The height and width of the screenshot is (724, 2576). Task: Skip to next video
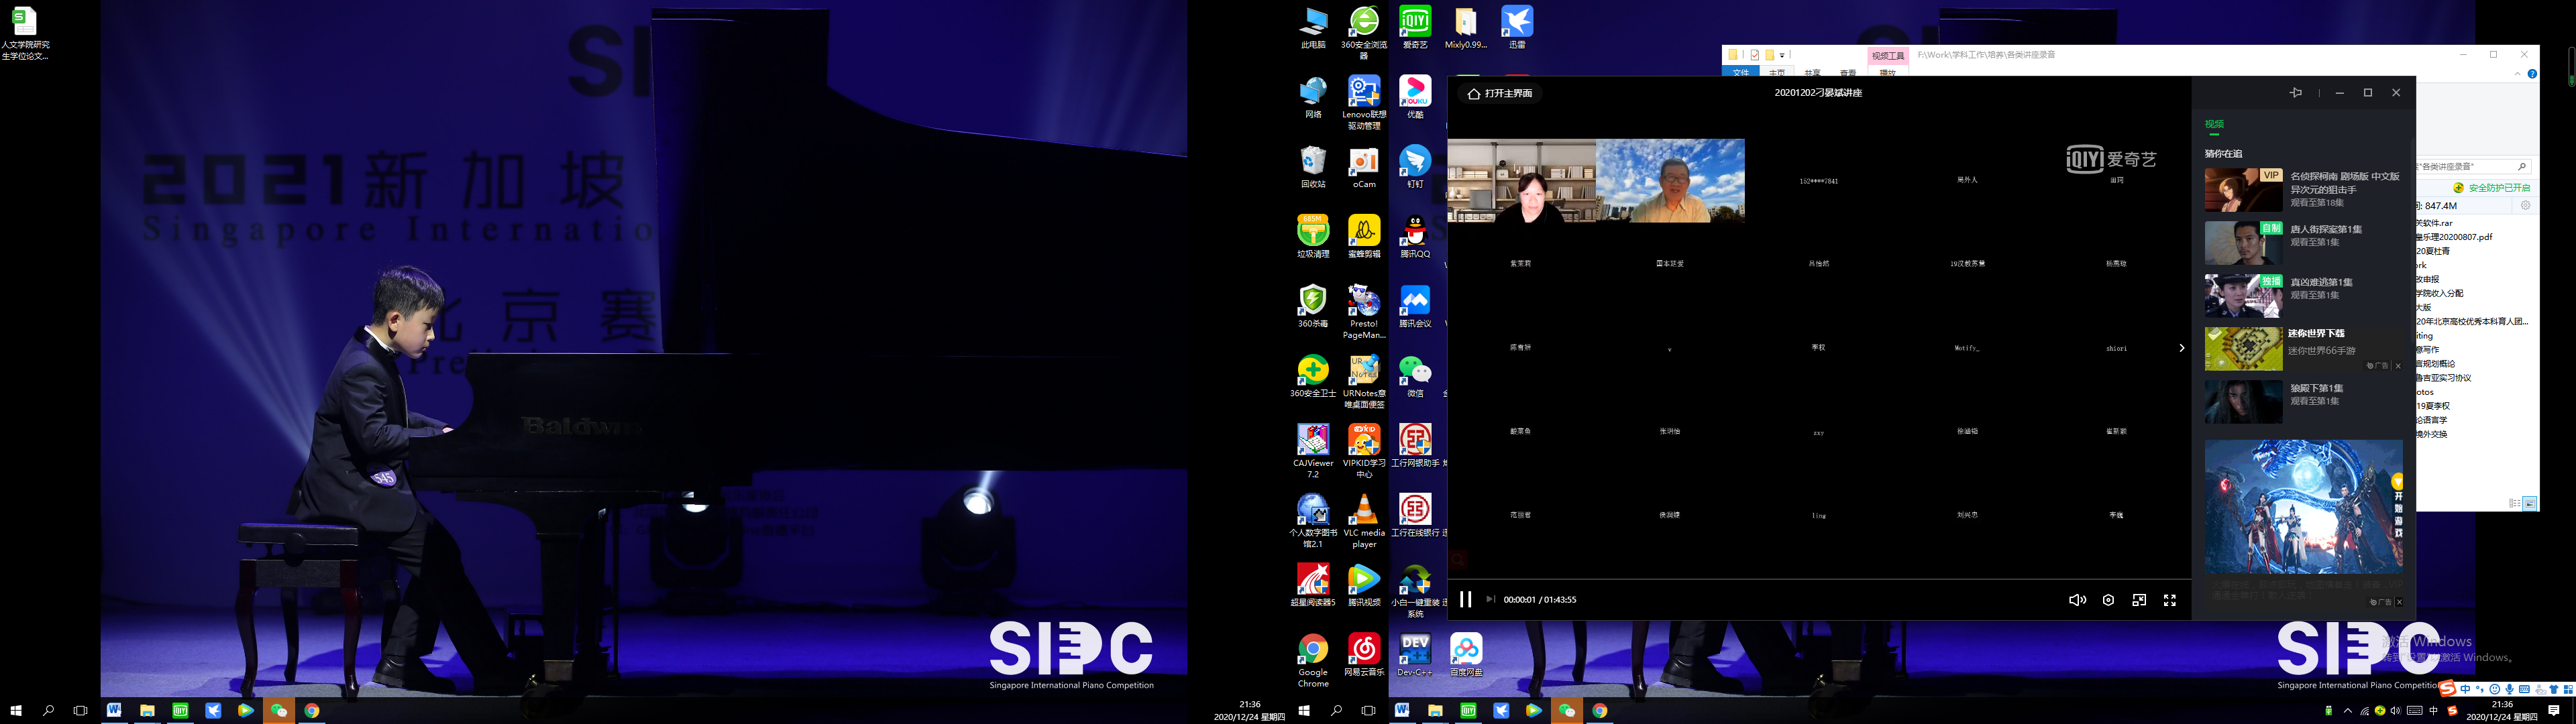(x=1490, y=599)
